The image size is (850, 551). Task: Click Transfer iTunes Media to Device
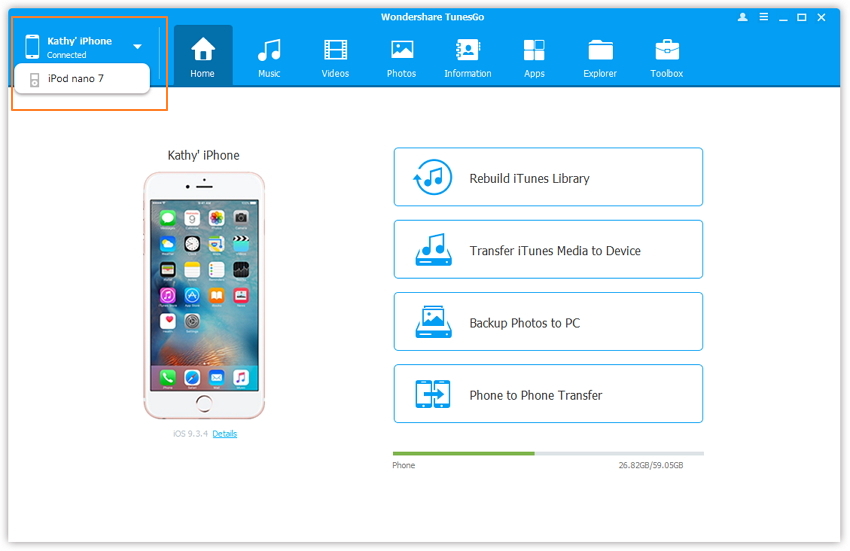(x=548, y=250)
